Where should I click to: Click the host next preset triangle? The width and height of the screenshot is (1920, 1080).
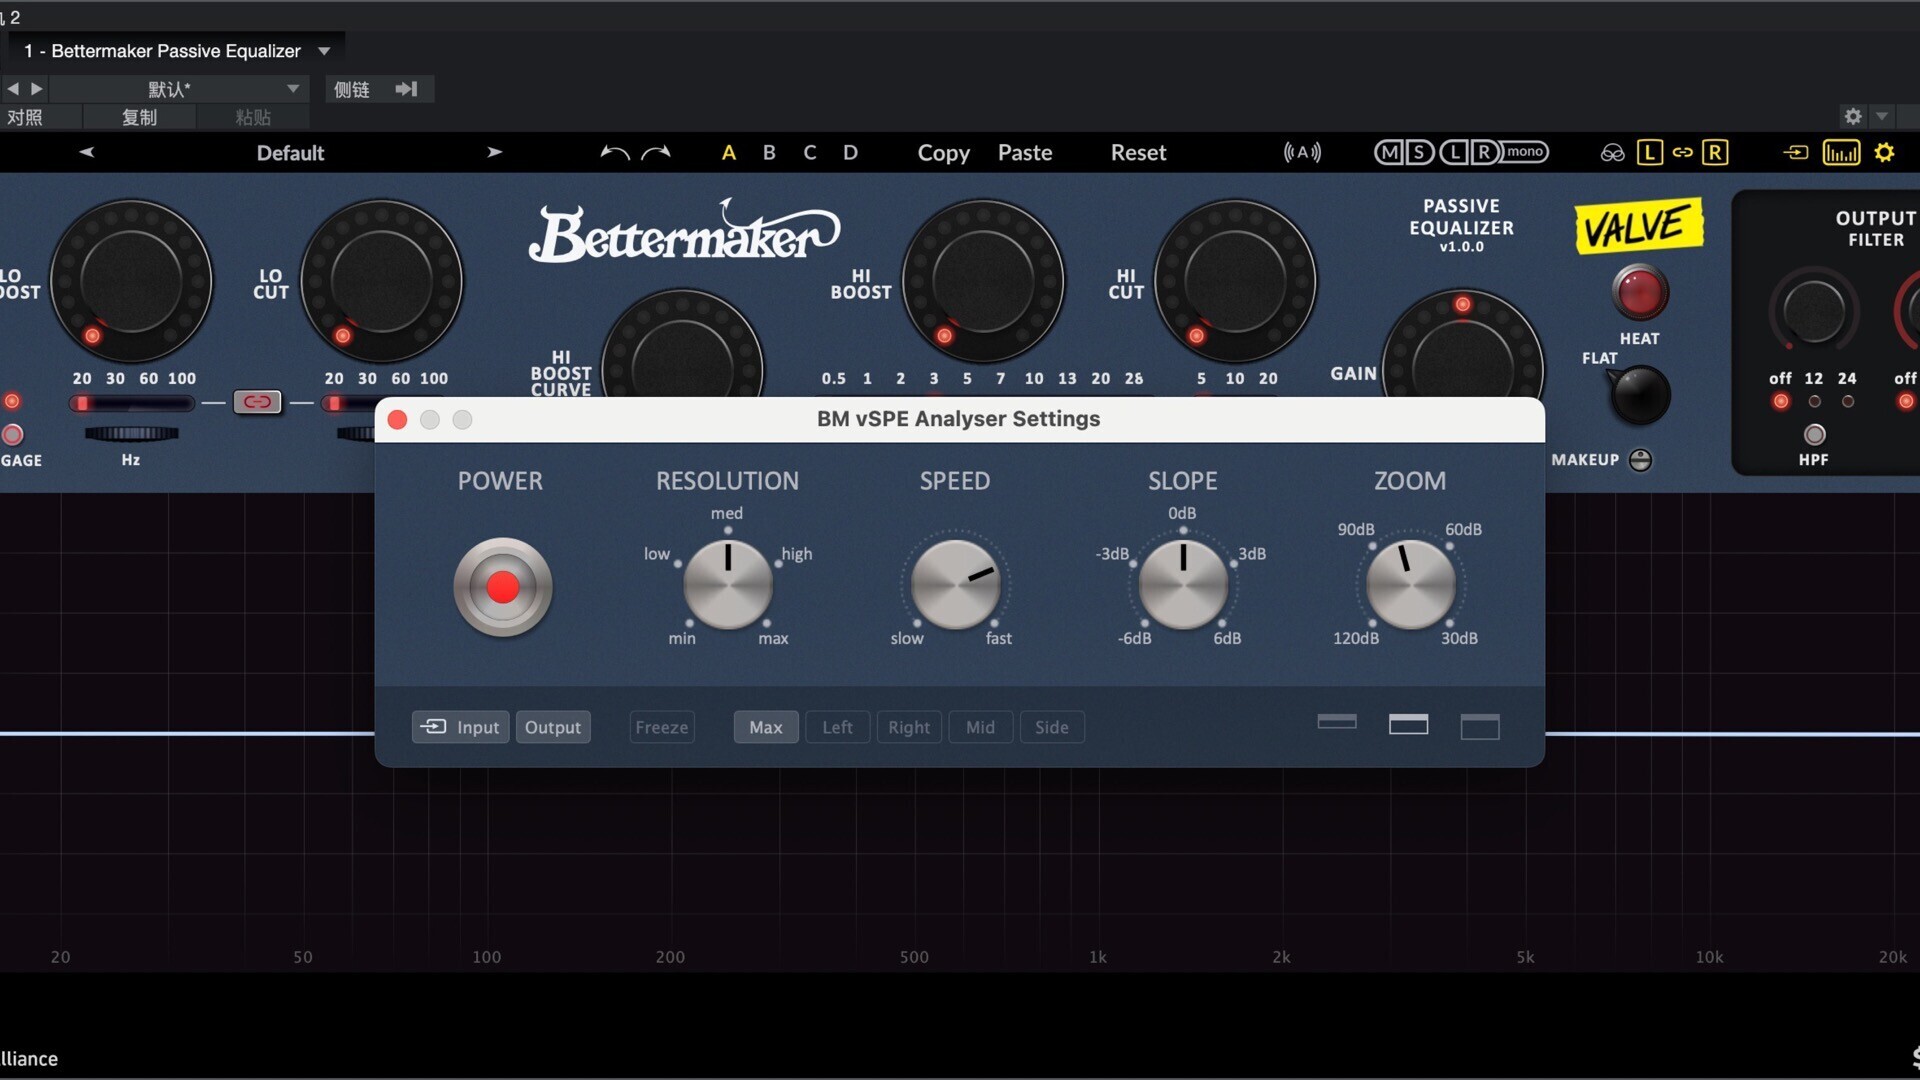[37, 89]
